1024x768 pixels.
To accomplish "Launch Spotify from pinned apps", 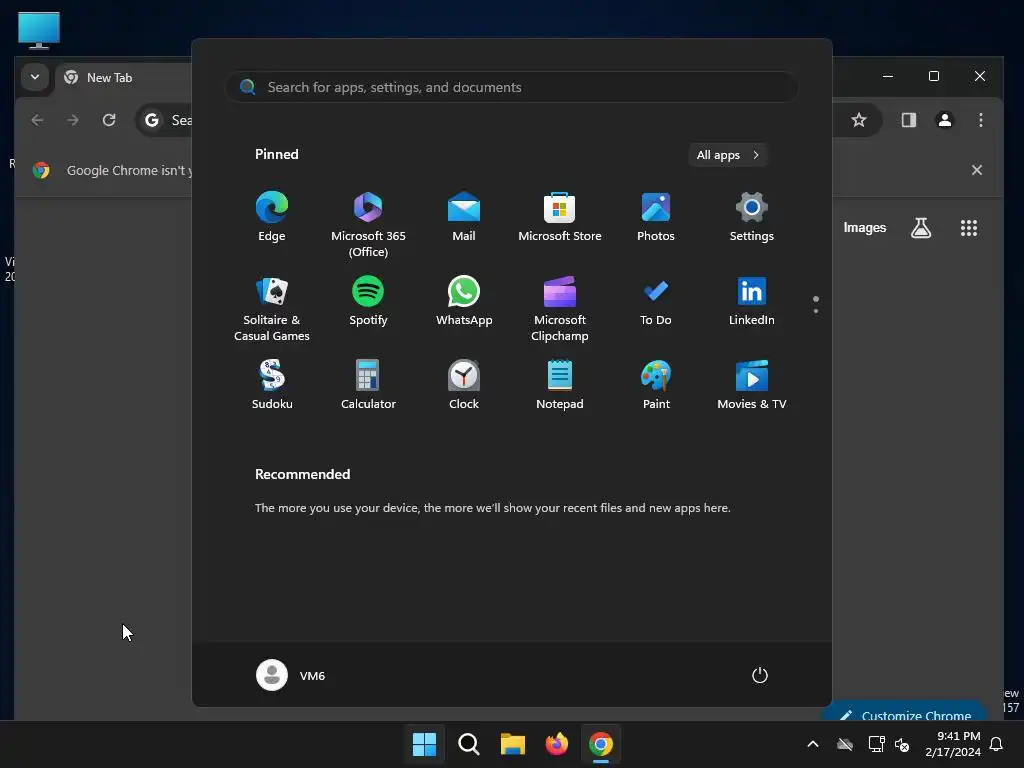I will tap(368, 301).
